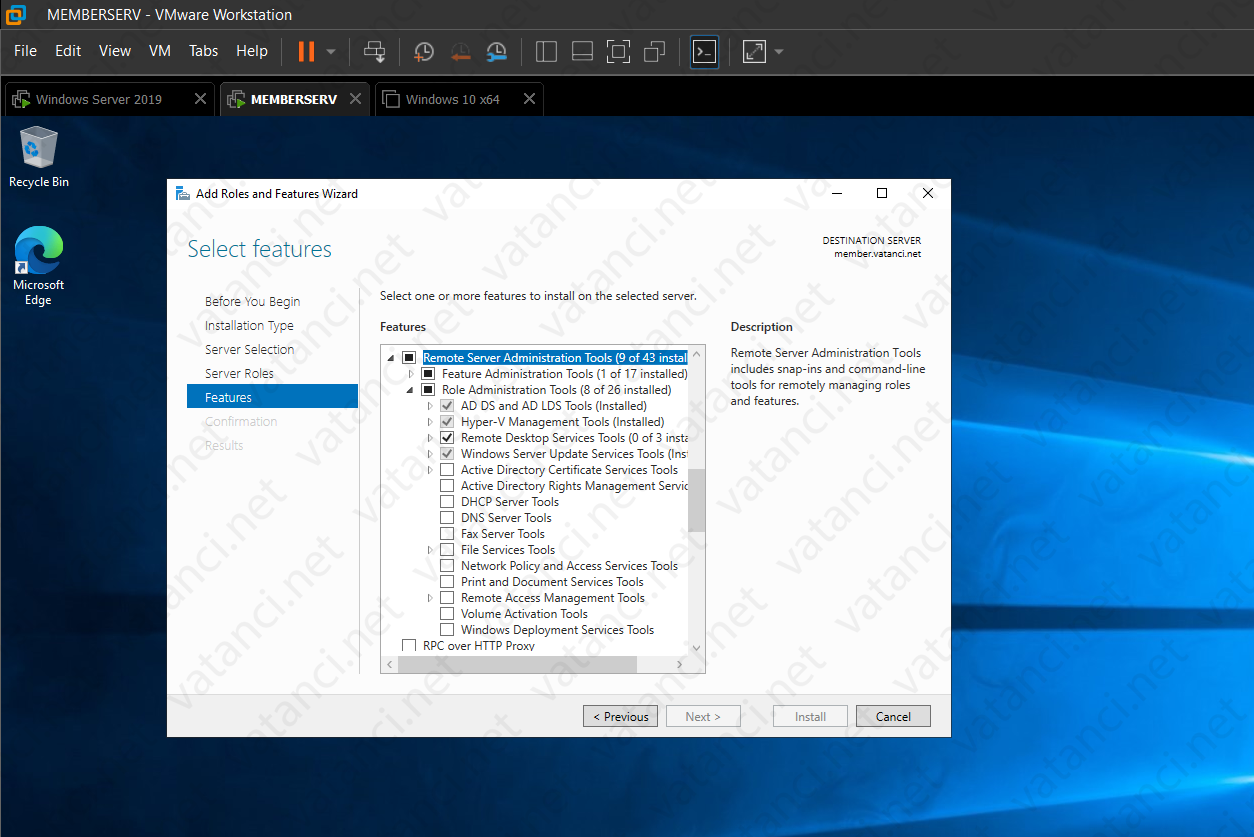The image size is (1254, 837).
Task: Revert the VM to its snapshot
Action: [460, 51]
